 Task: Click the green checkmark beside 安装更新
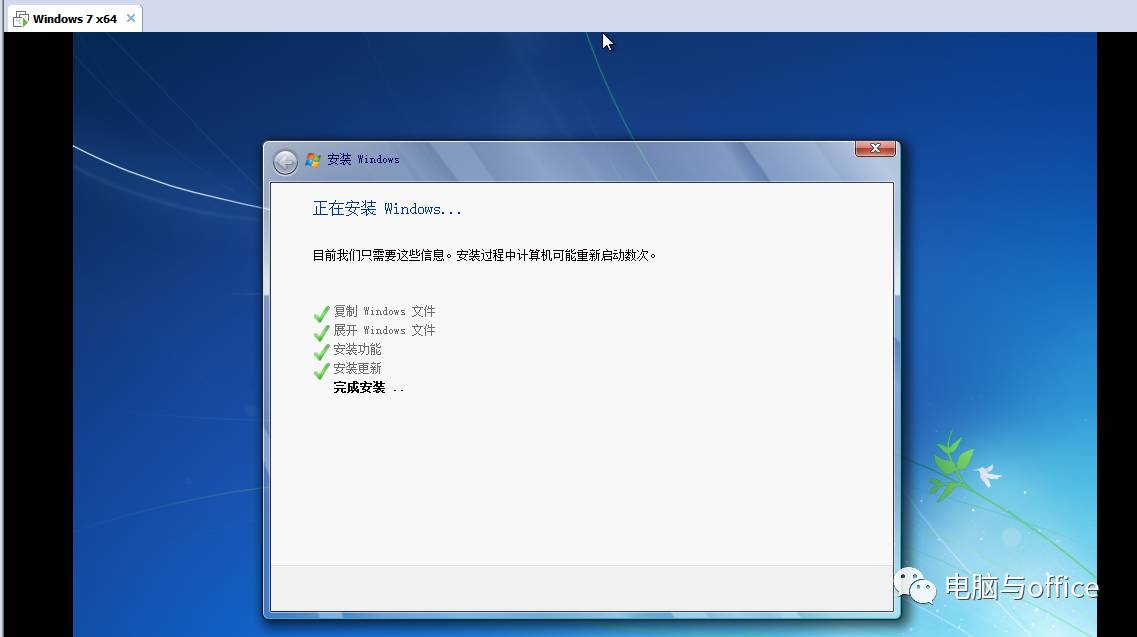pos(321,368)
